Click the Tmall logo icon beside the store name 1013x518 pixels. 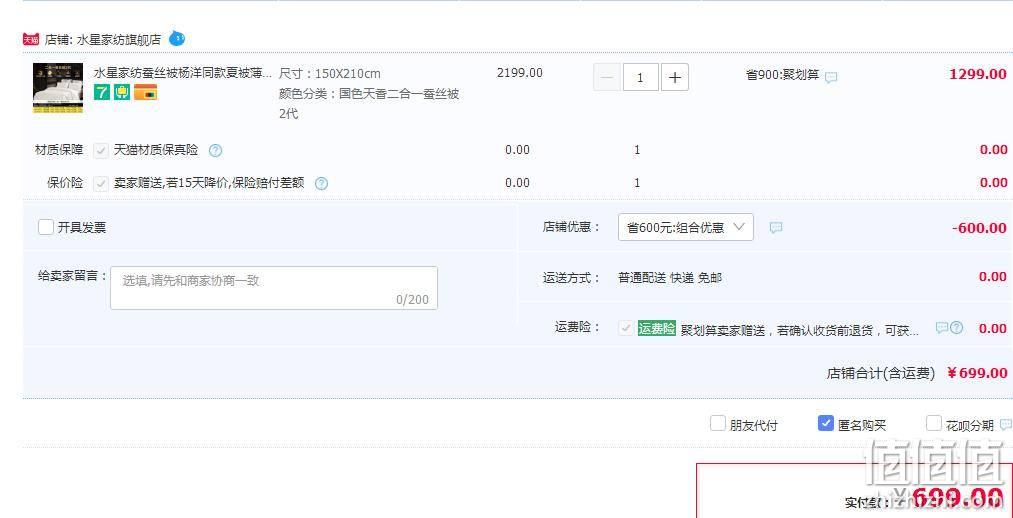[30, 39]
